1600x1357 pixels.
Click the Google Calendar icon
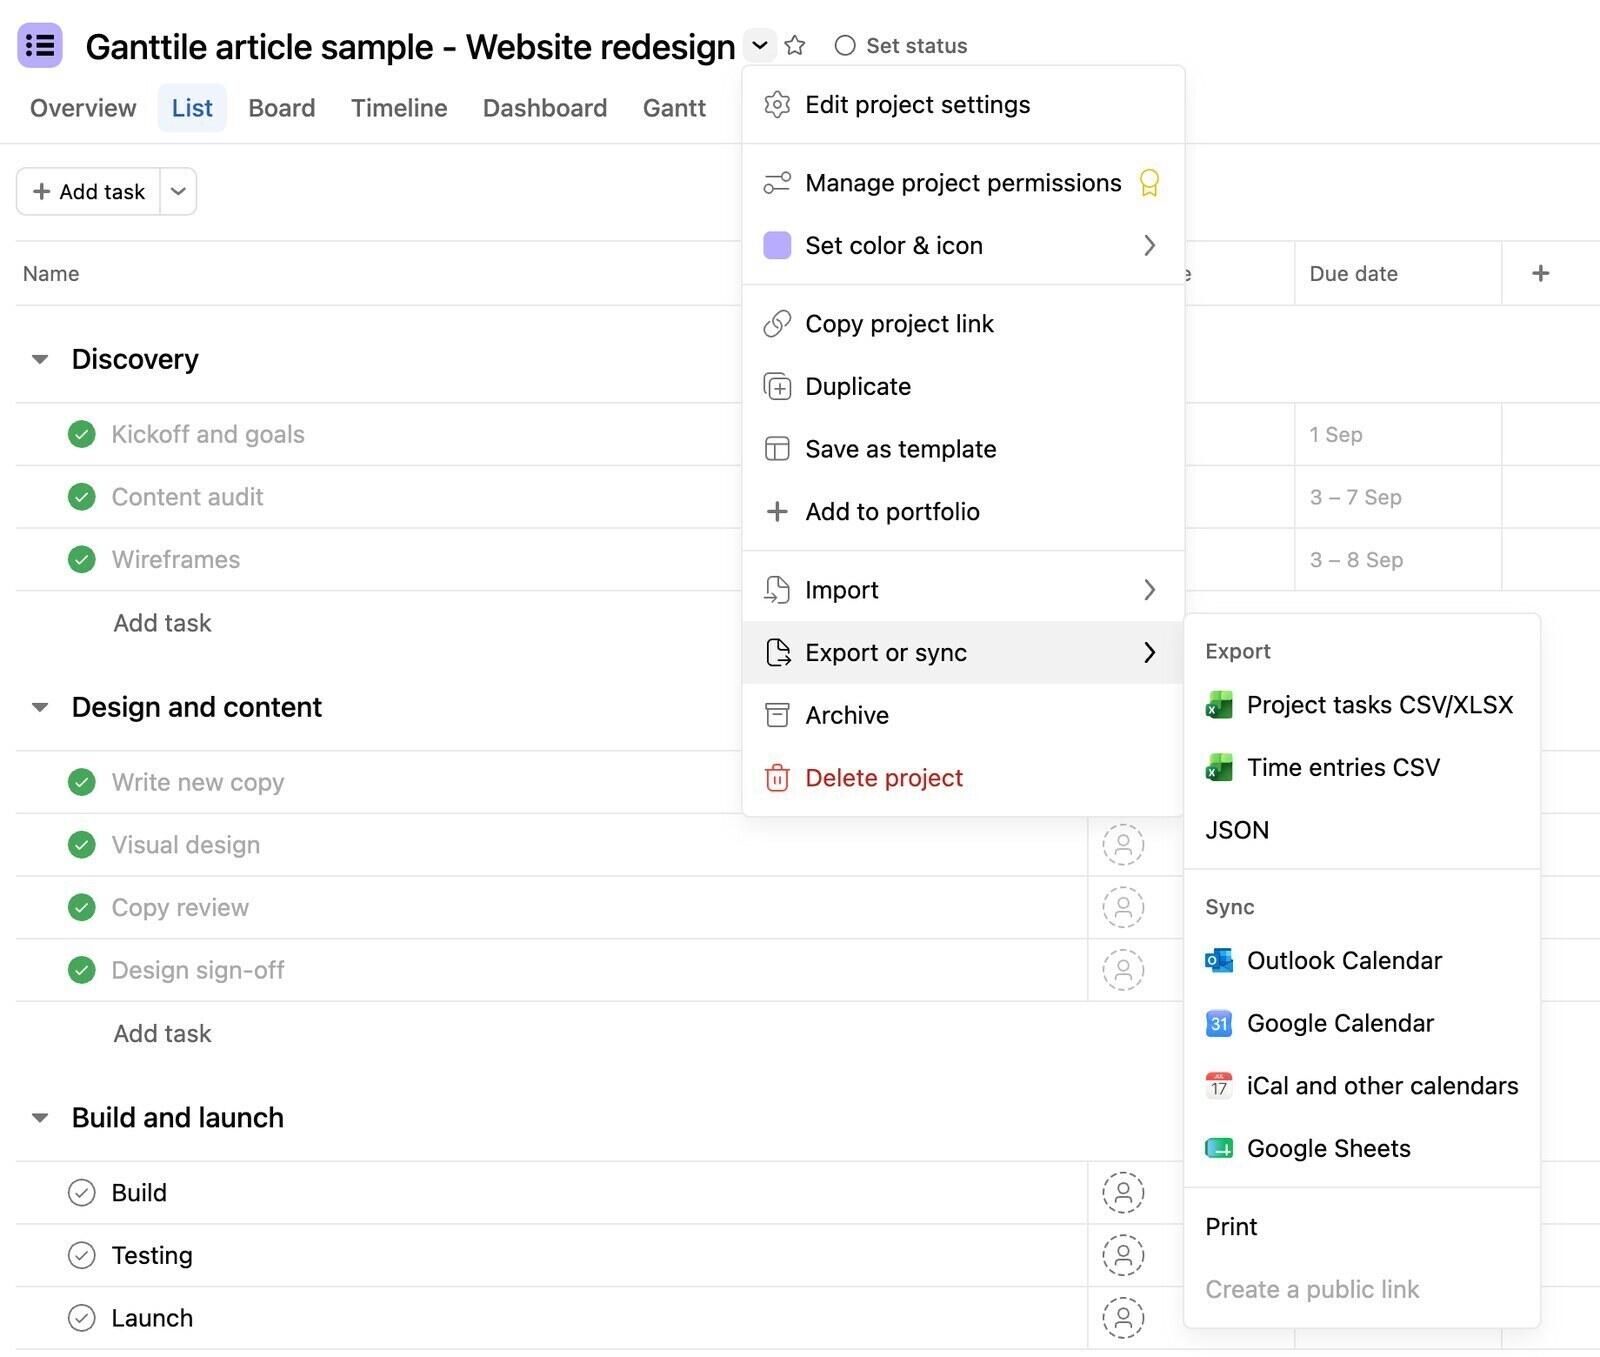point(1219,1023)
